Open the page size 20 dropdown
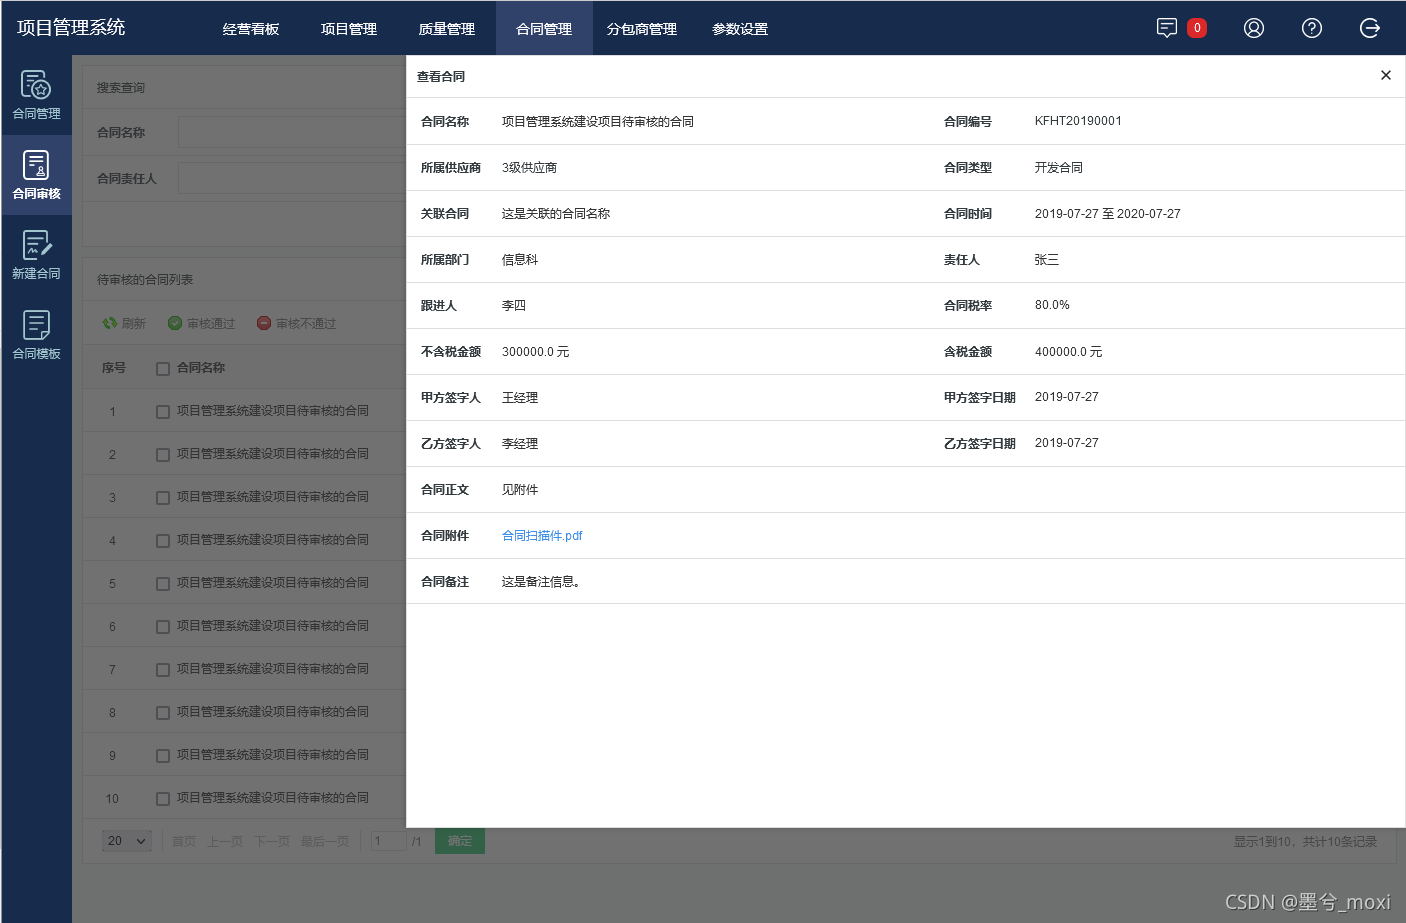Image resolution: width=1406 pixels, height=923 pixels. [125, 841]
